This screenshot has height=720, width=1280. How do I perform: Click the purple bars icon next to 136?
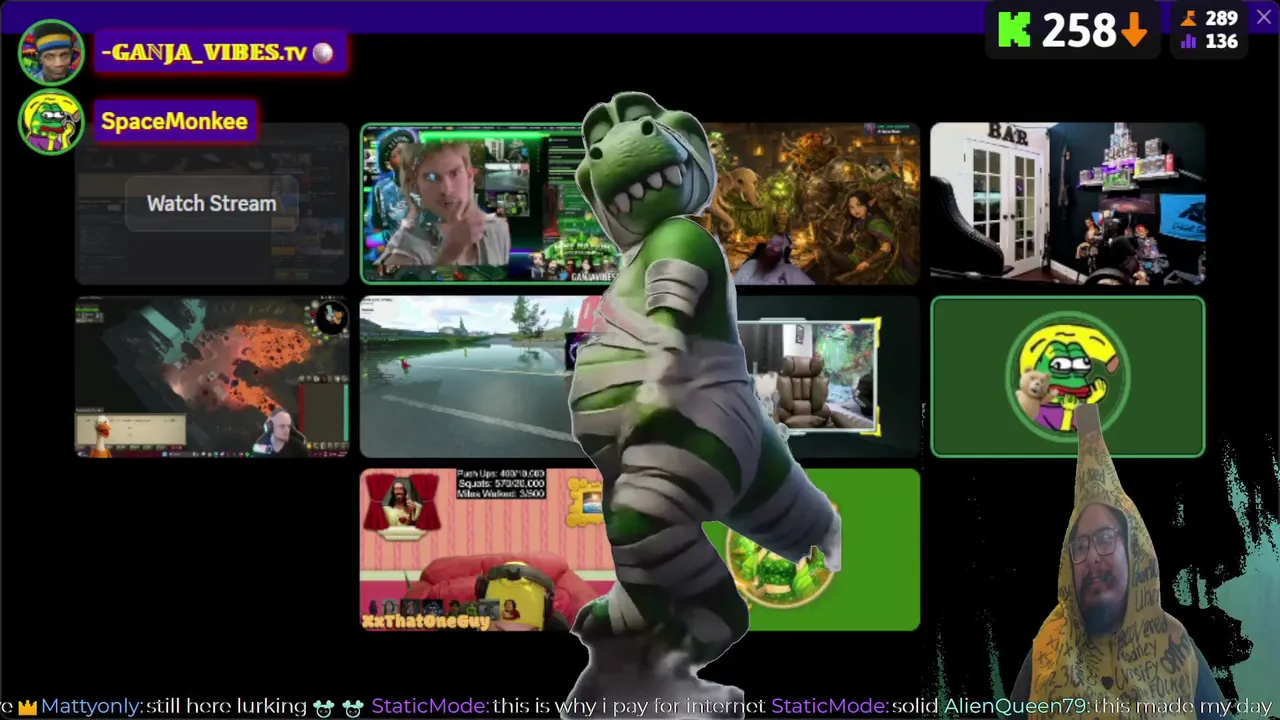coord(1189,42)
